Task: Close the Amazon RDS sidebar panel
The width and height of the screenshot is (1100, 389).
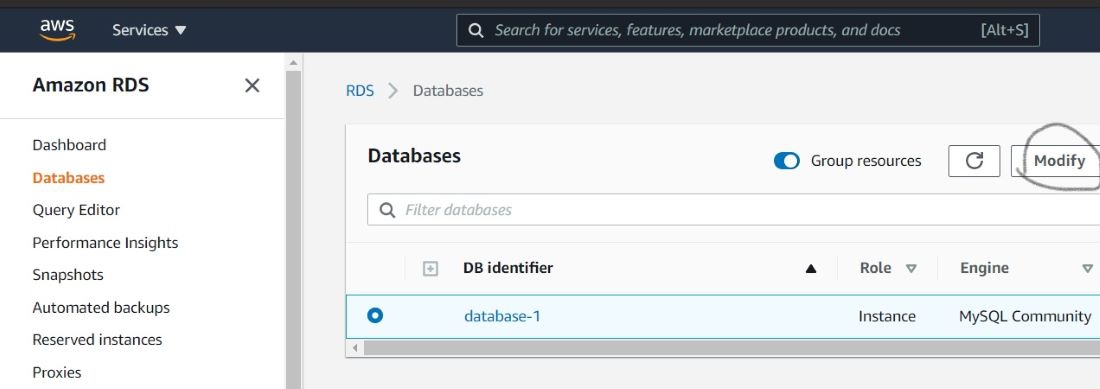Action: pyautogui.click(x=252, y=86)
